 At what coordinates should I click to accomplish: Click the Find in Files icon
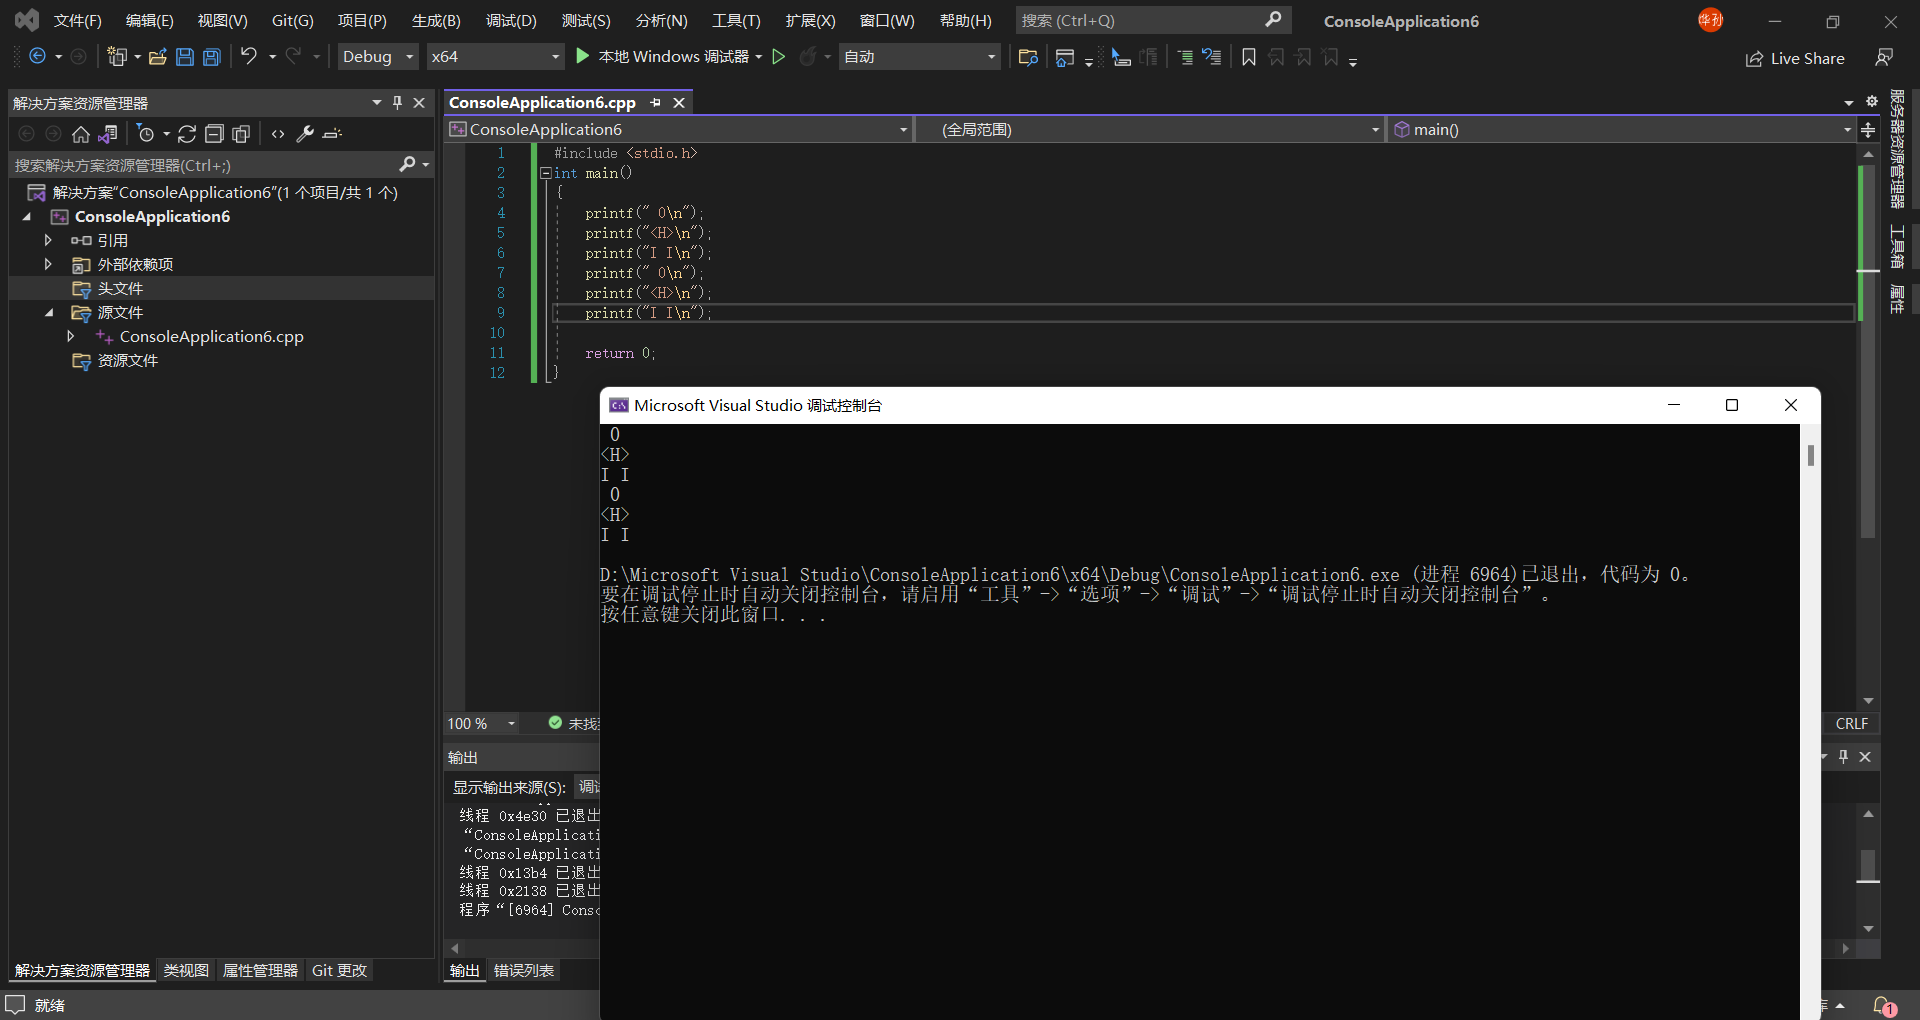[x=1027, y=57]
